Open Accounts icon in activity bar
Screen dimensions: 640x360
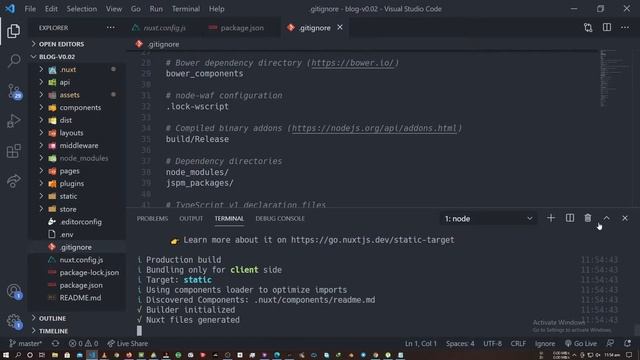(14, 291)
